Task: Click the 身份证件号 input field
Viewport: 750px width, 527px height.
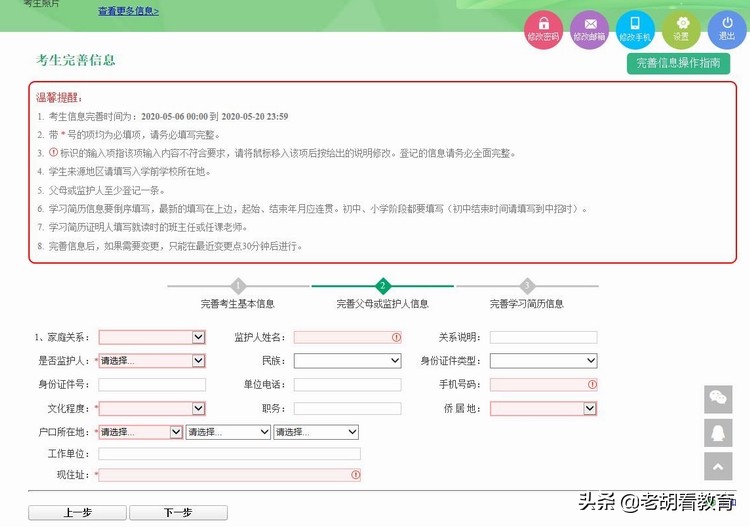Action: click(x=152, y=384)
